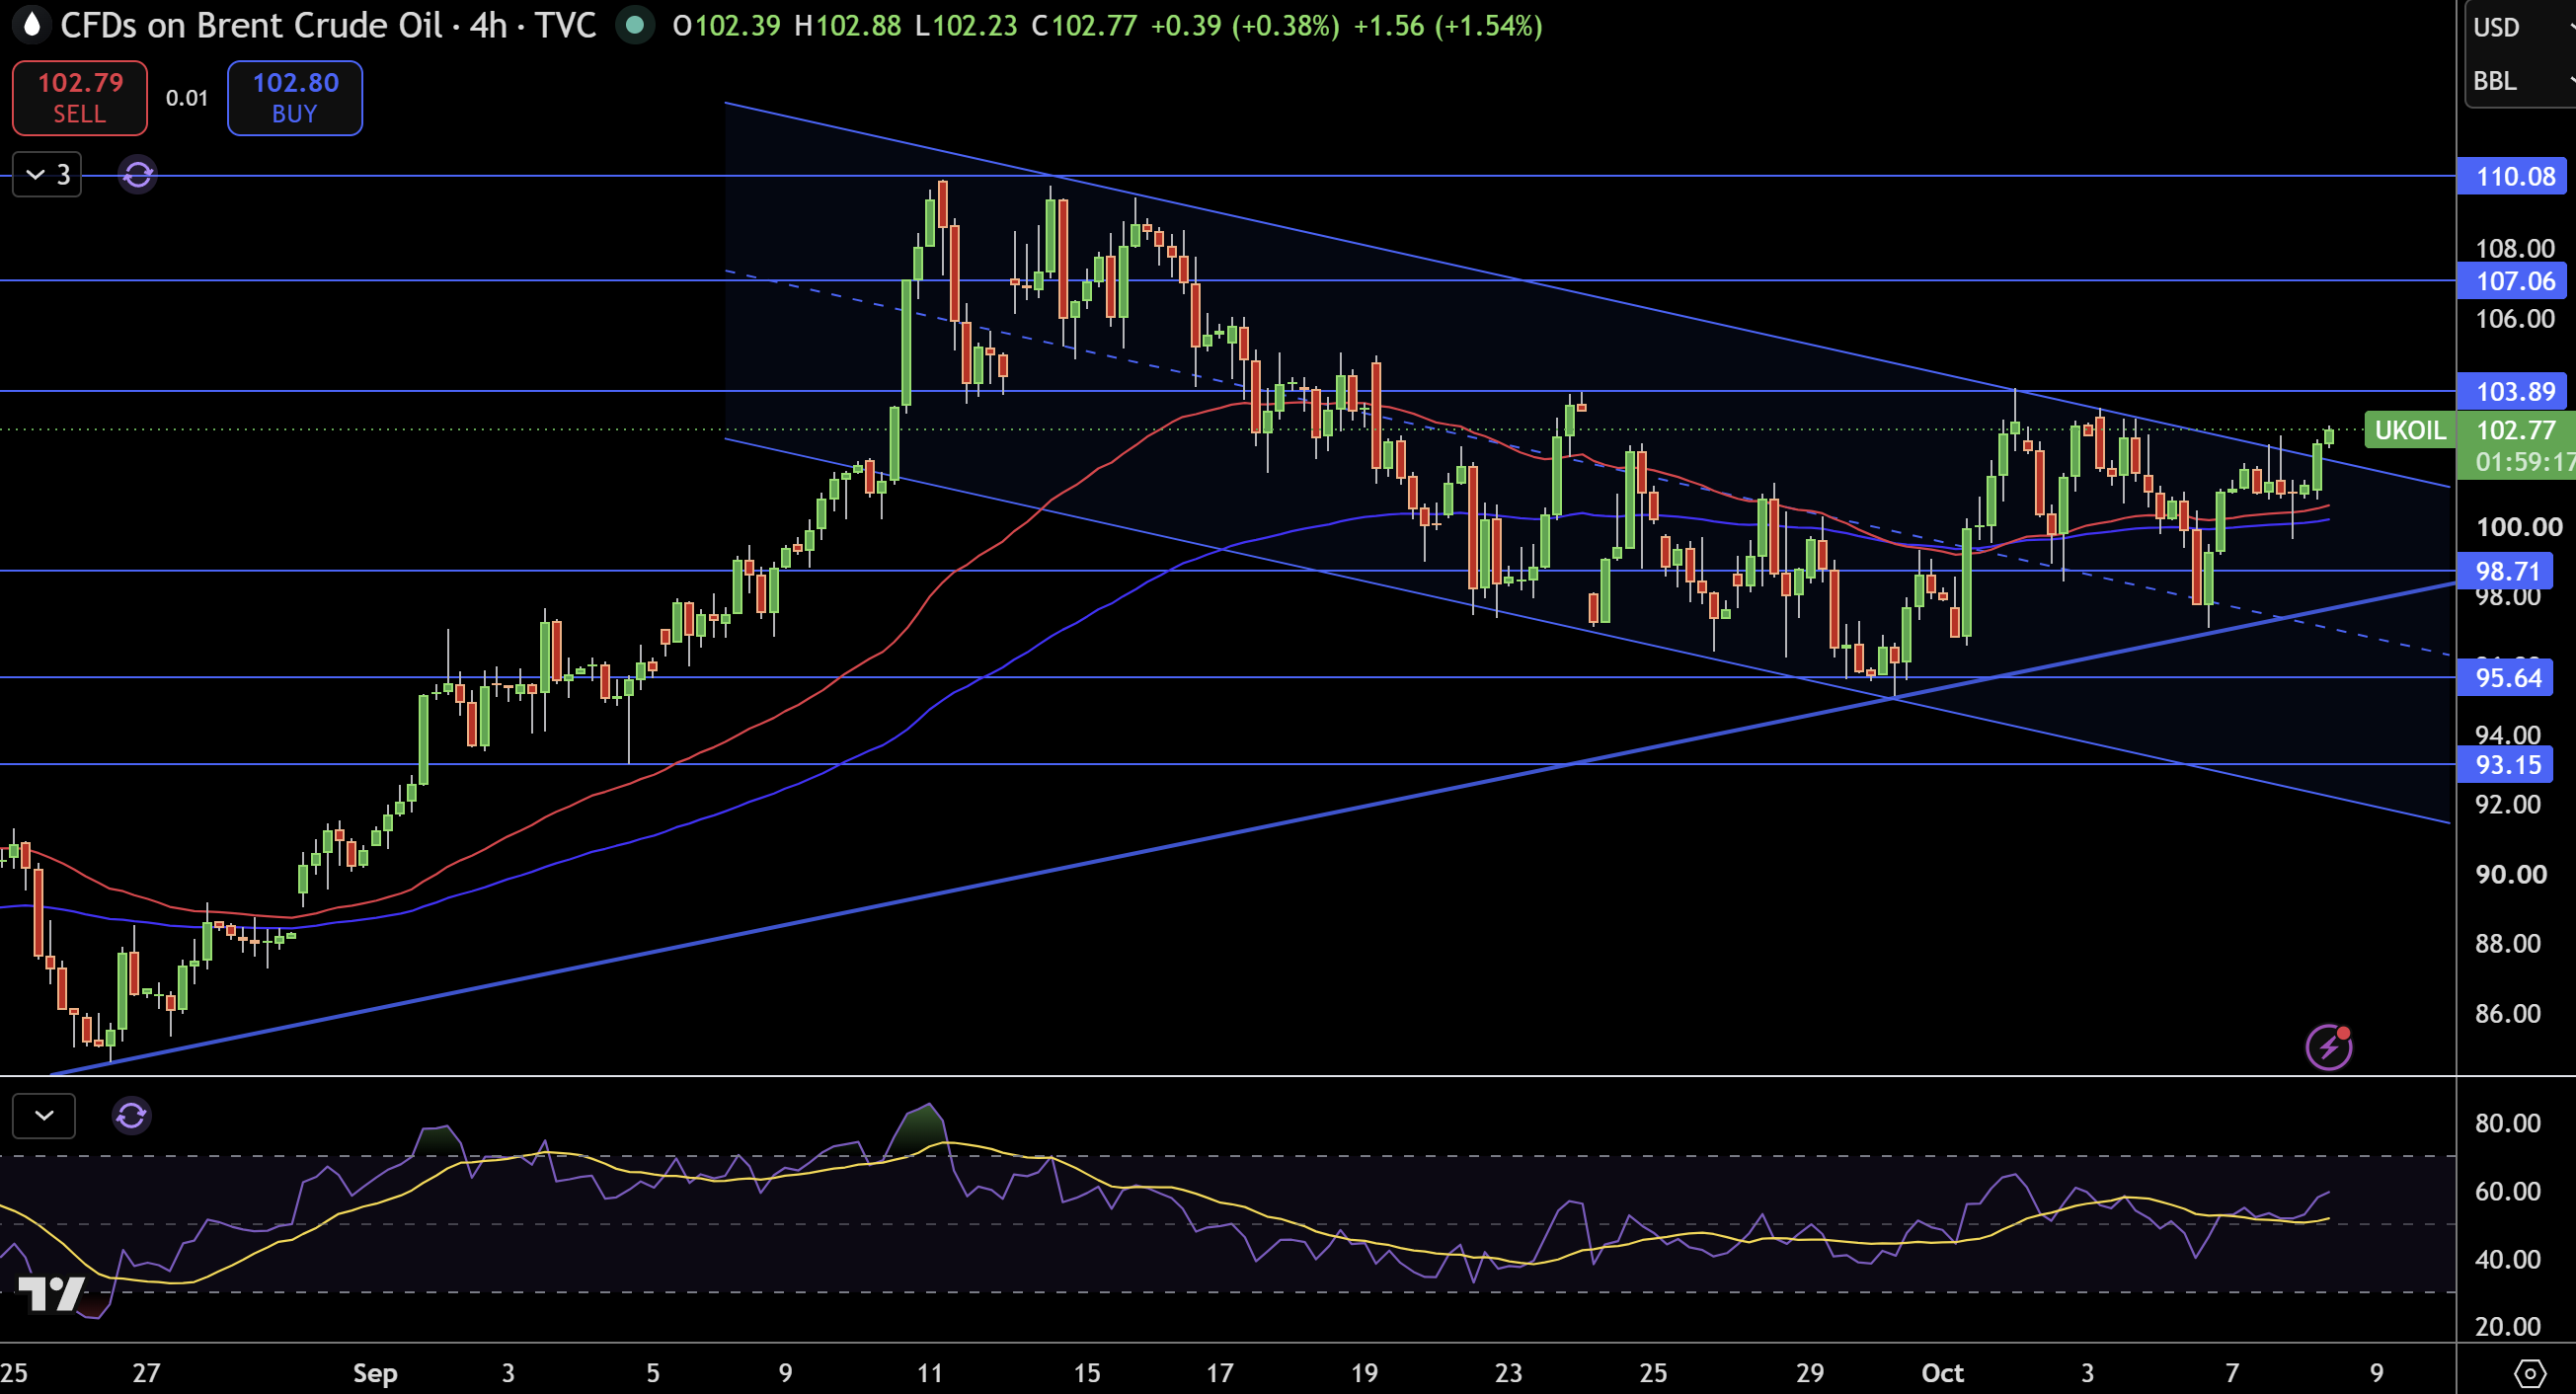Select the 107.06 price level label

(x=2512, y=281)
